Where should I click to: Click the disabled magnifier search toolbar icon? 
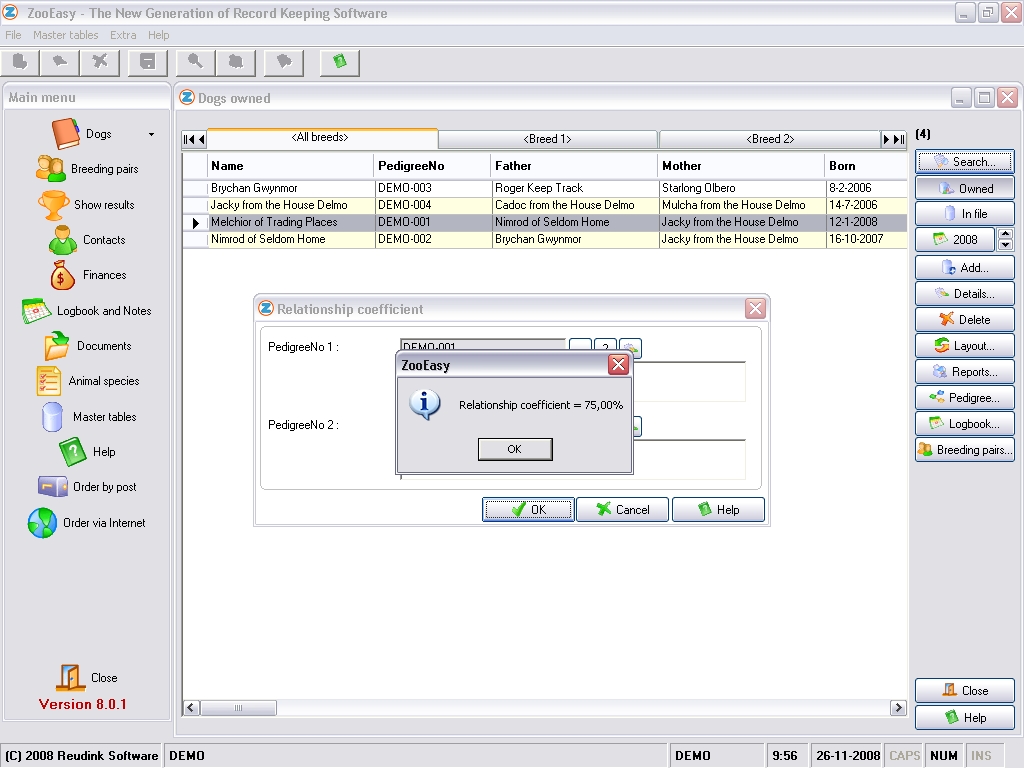195,62
